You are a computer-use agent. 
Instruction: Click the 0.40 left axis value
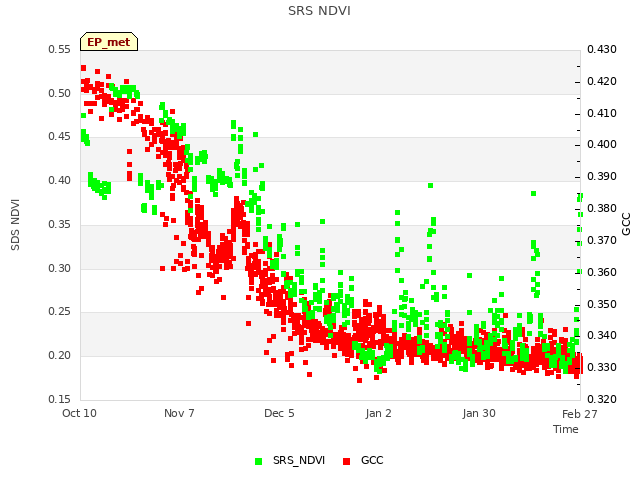pyautogui.click(x=60, y=180)
